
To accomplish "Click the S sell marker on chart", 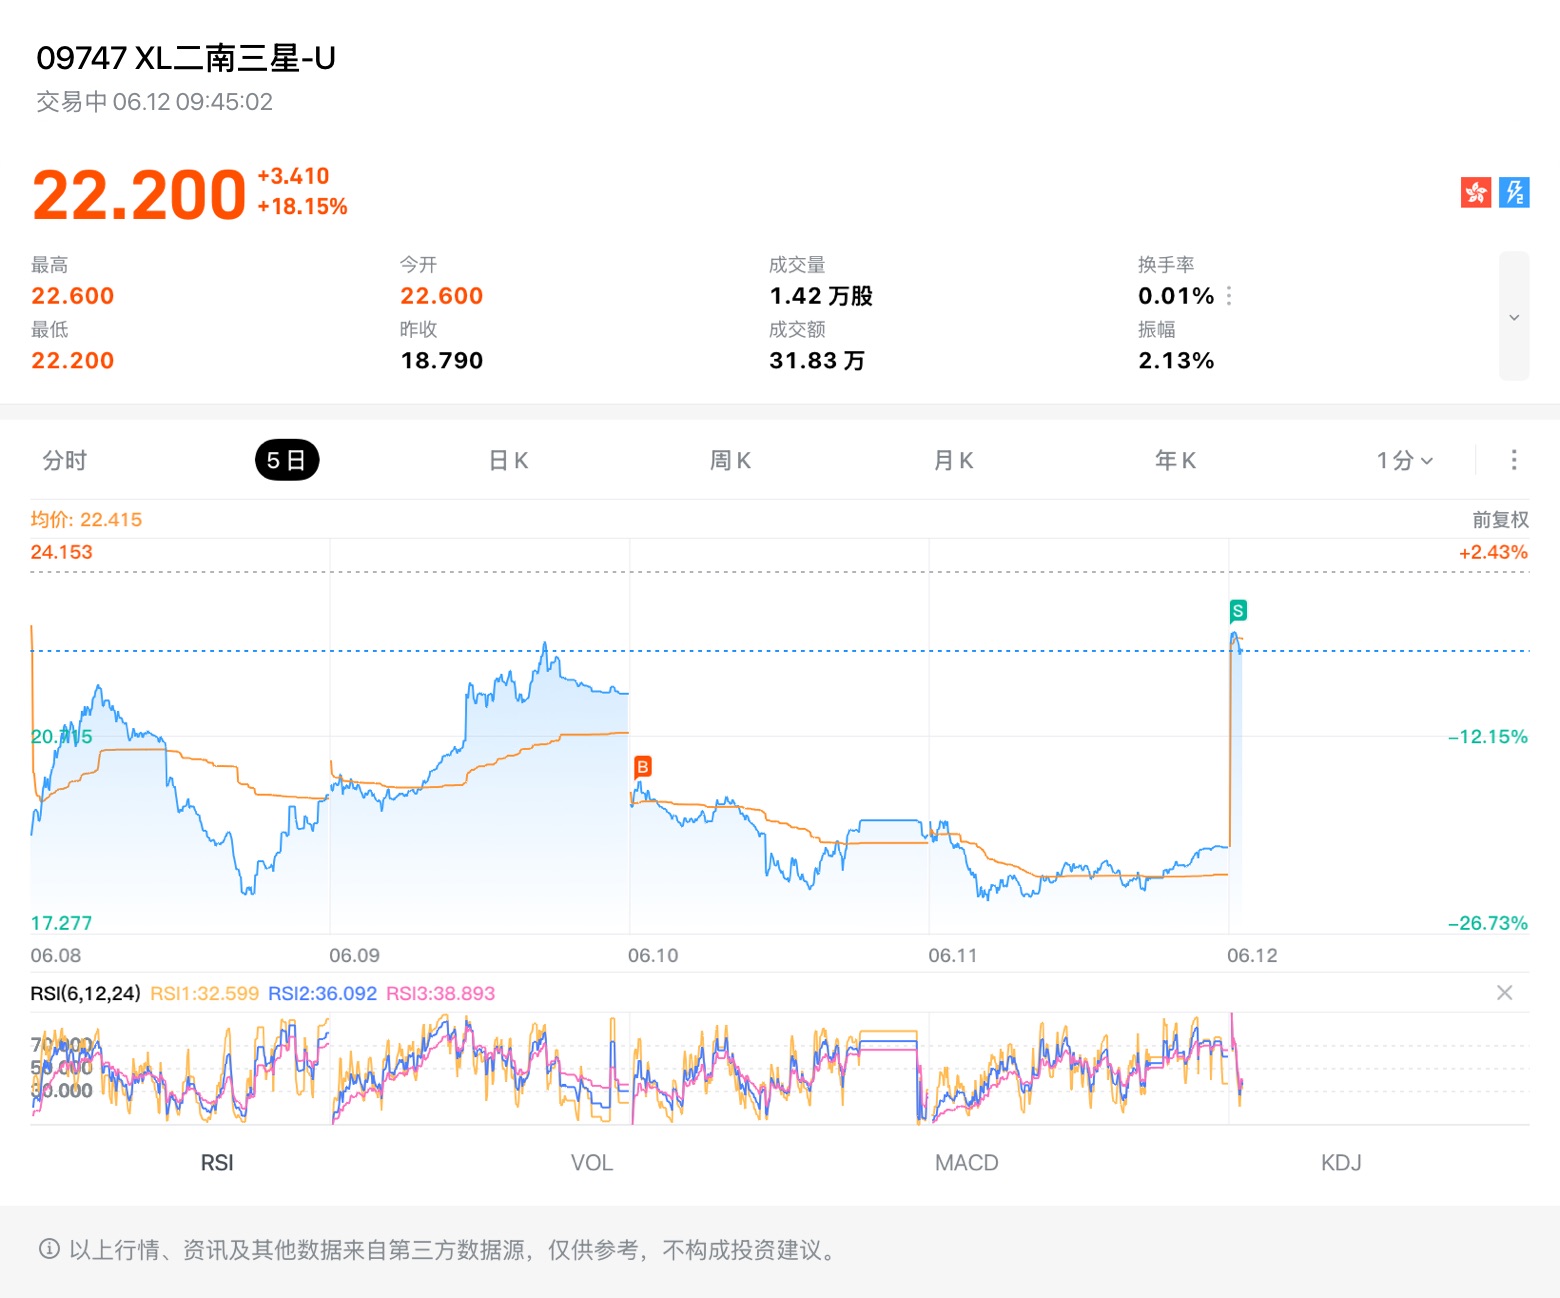I will (x=1238, y=611).
